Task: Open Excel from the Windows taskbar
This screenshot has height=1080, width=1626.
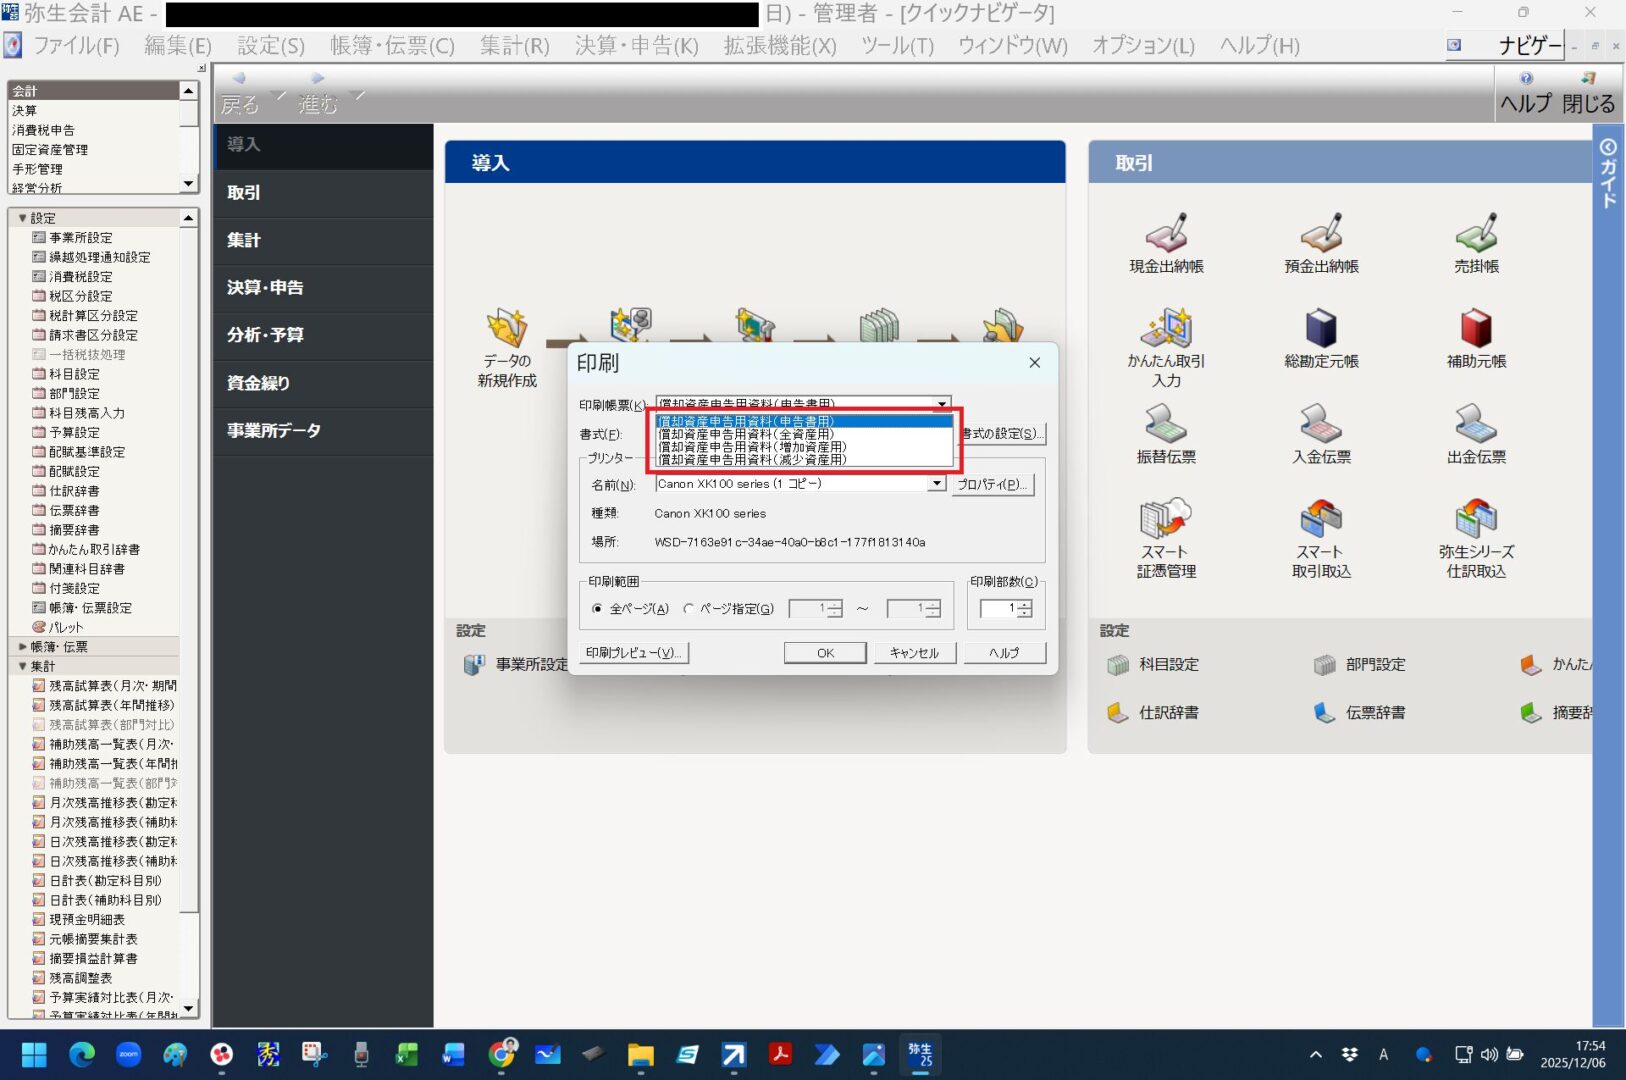Action: tap(407, 1055)
